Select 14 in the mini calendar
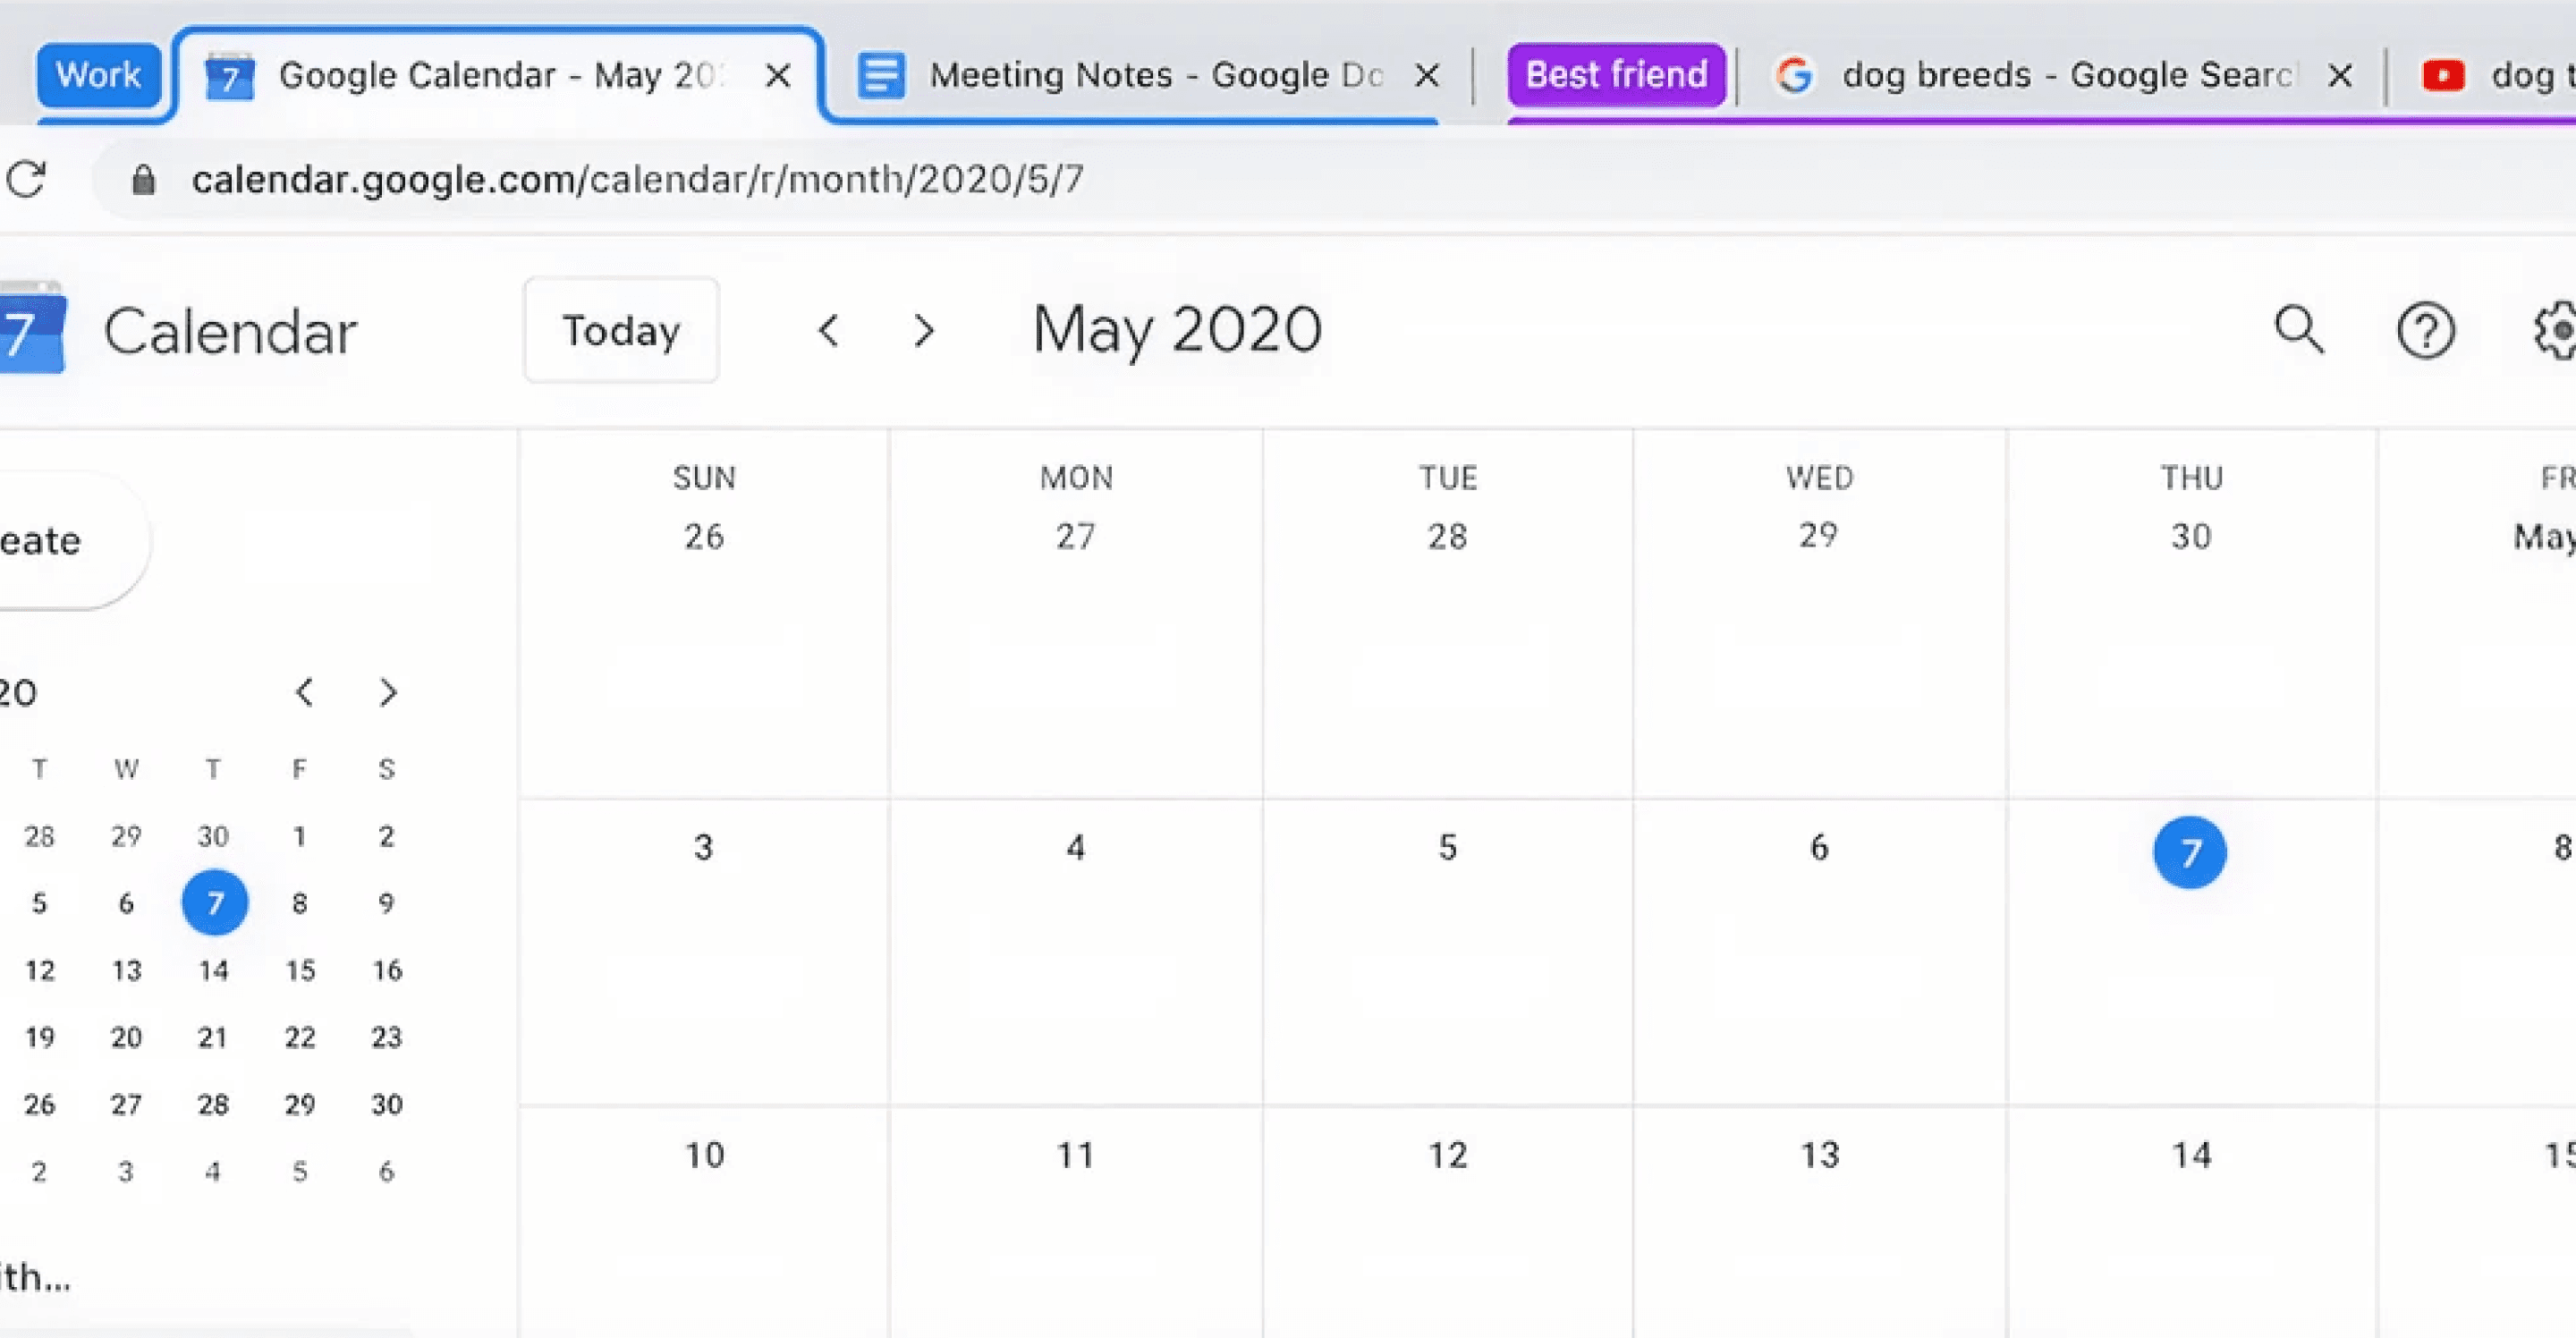 [x=213, y=970]
